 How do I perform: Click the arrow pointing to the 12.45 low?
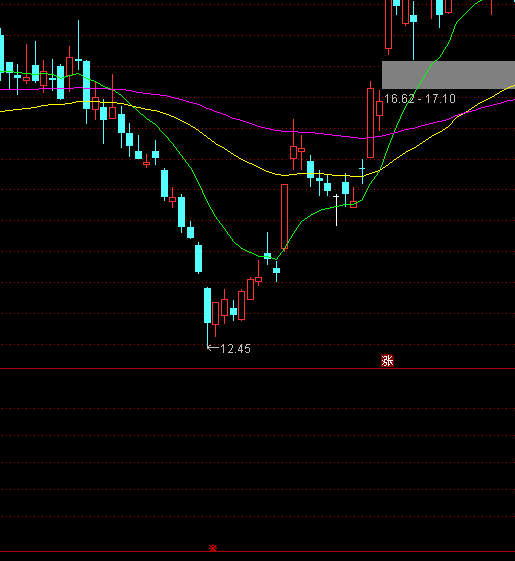pos(213,347)
